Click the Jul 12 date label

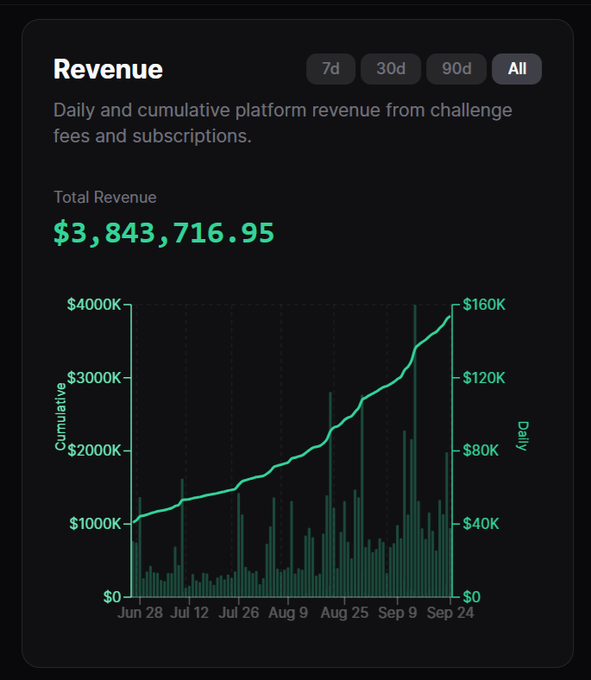pyautogui.click(x=189, y=613)
